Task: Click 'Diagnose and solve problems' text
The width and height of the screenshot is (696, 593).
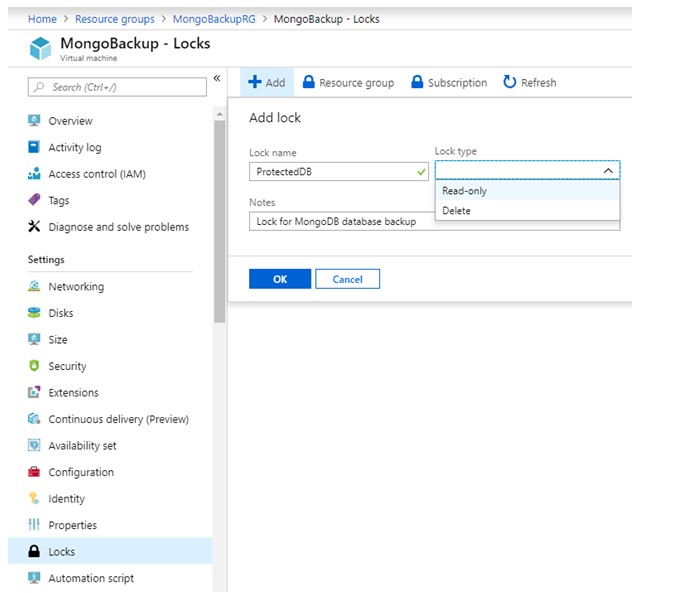Action: tap(119, 227)
